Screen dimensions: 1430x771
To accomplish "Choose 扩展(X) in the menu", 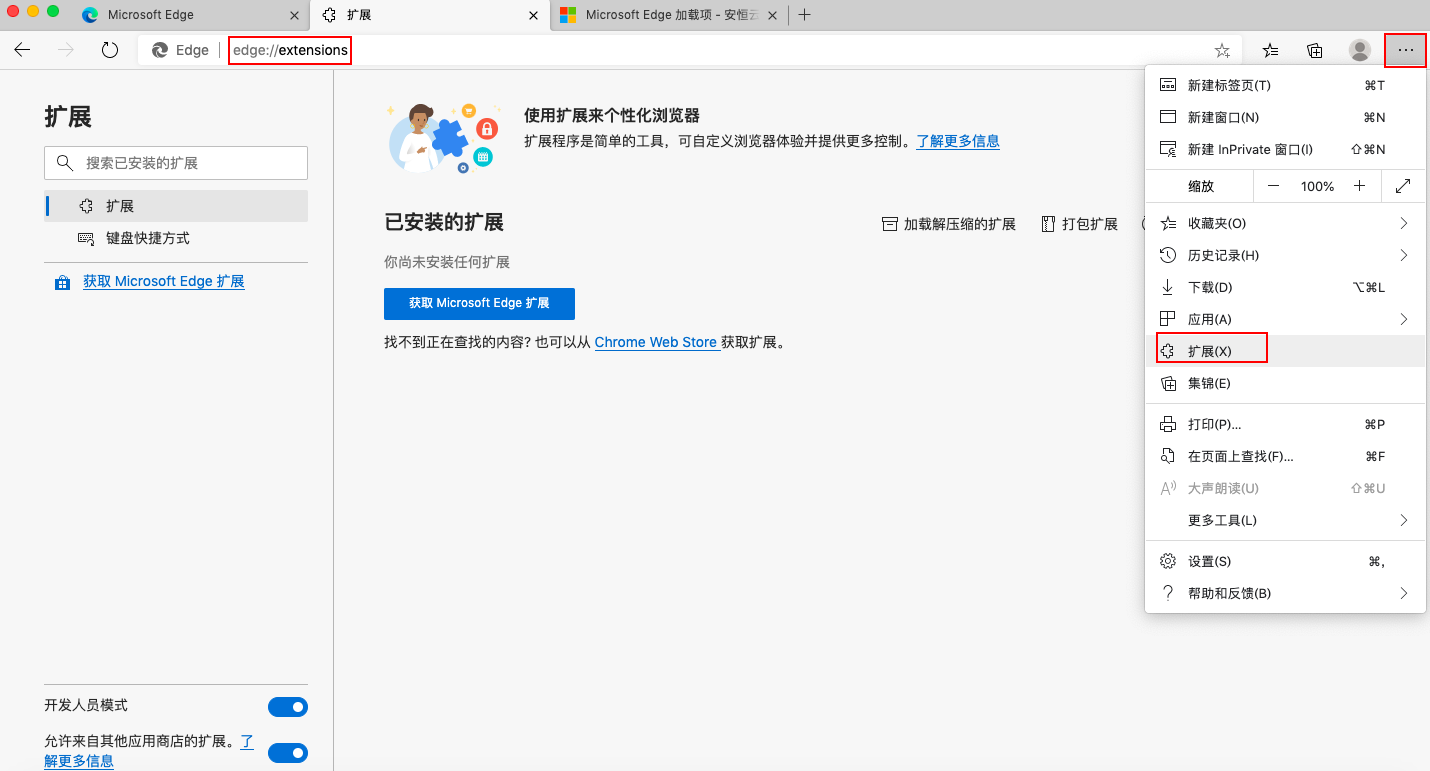I will point(1285,352).
